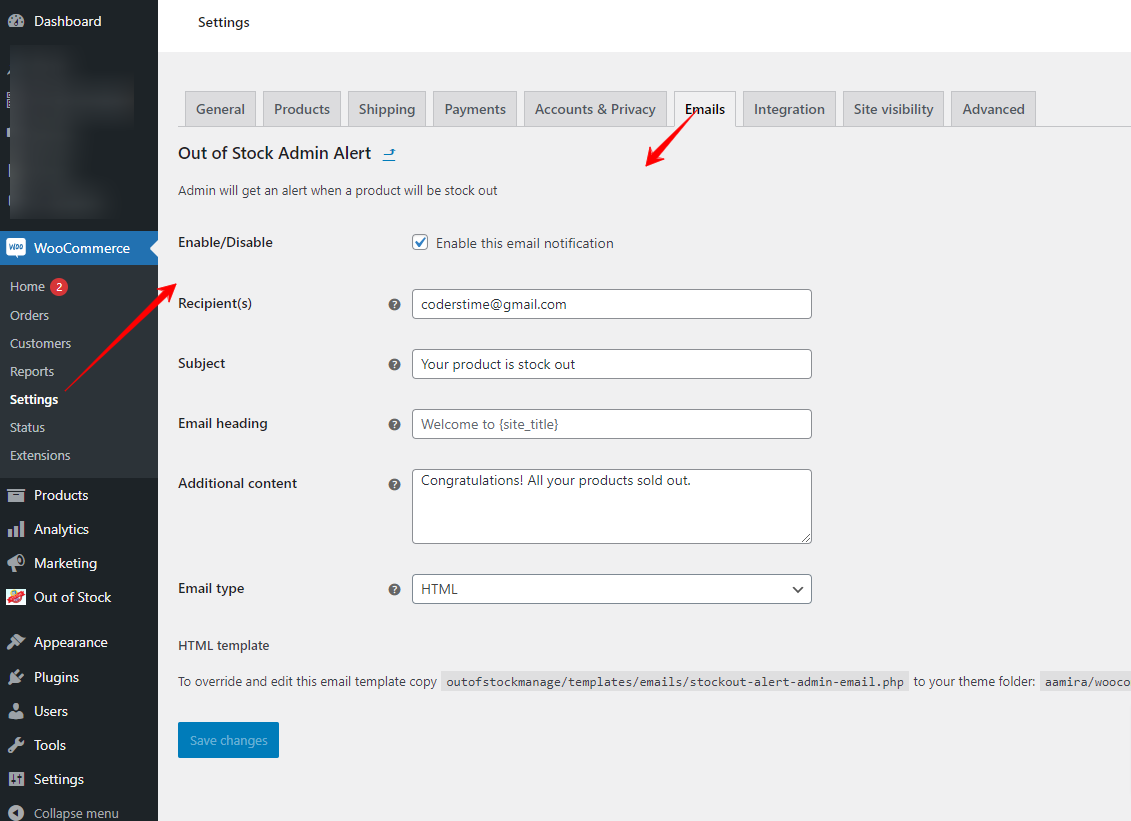The image size is (1131, 821).
Task: Click the Marketing megaphone icon
Action: click(x=16, y=563)
